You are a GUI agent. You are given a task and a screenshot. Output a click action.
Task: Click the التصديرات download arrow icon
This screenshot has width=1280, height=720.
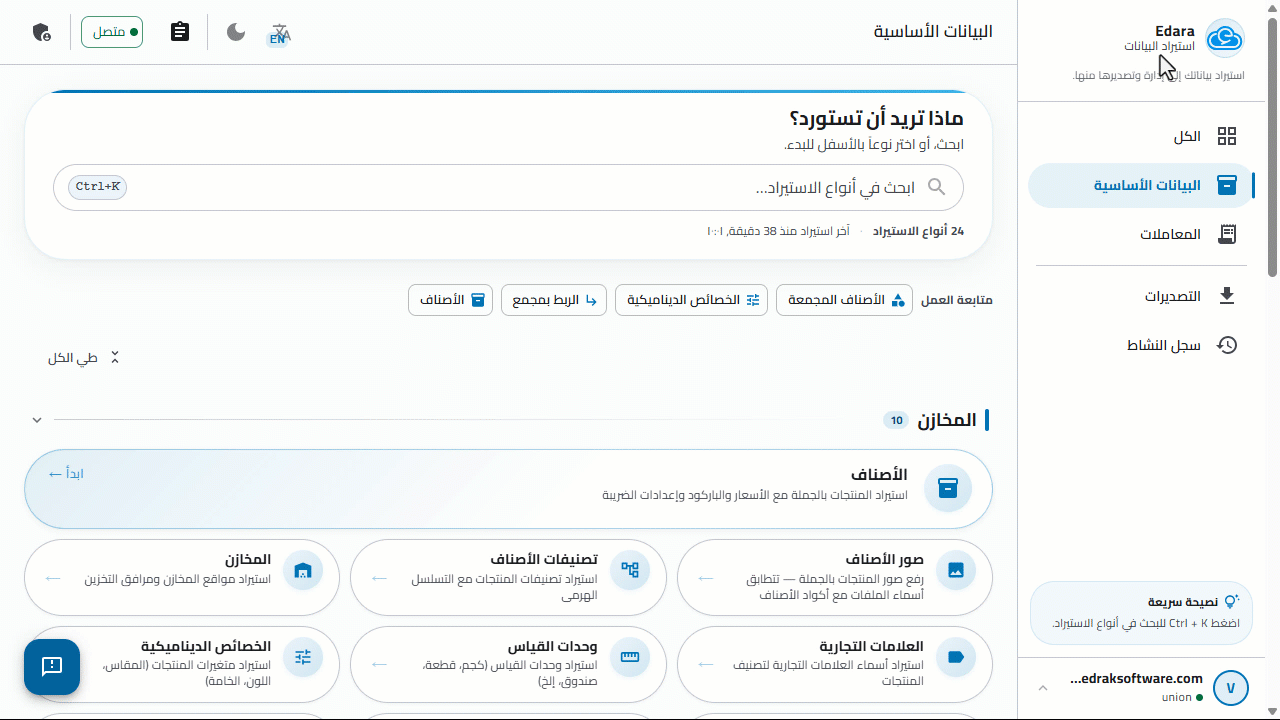[1227, 297]
